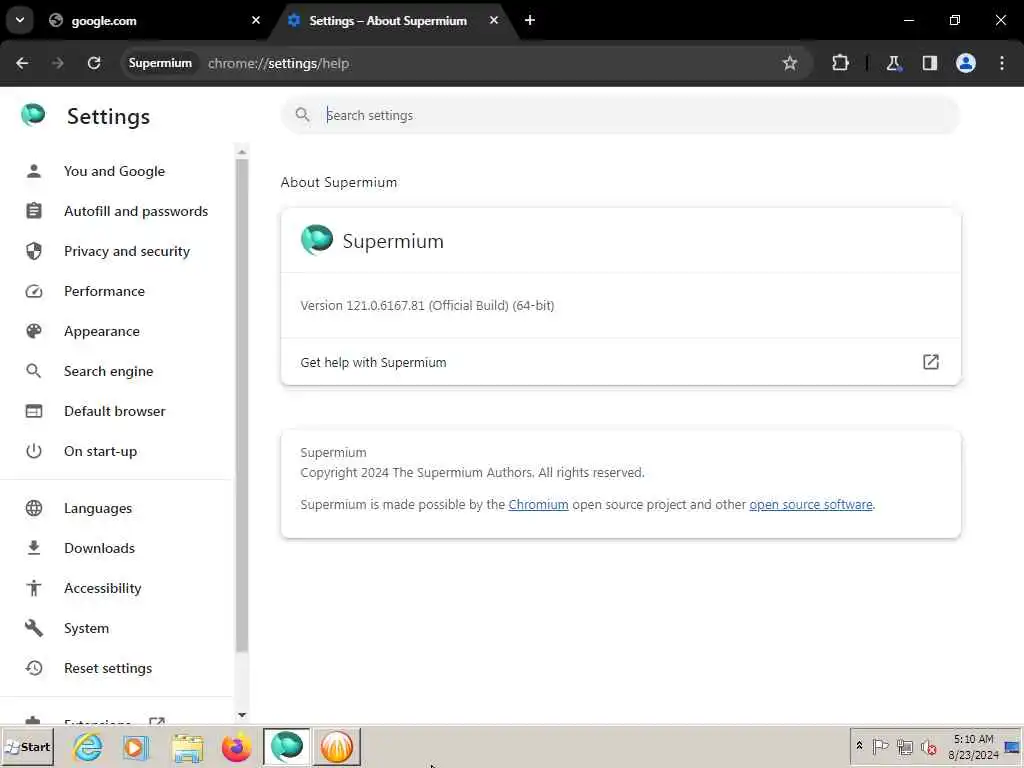This screenshot has width=1024, height=768.
Task: Click the globe icon beside Languages
Action: 34,508
